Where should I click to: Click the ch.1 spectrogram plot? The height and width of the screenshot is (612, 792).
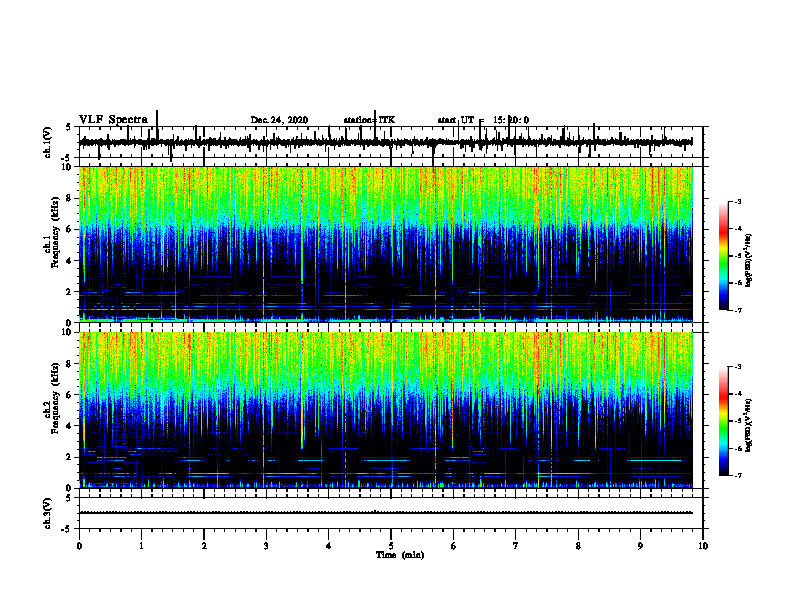point(386,244)
